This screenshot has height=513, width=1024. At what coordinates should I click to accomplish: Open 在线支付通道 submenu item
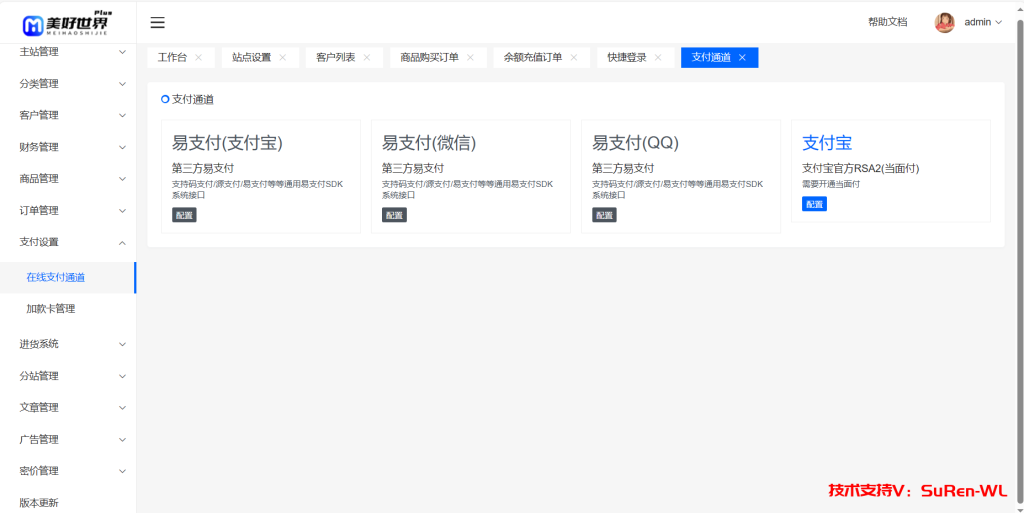point(68,277)
